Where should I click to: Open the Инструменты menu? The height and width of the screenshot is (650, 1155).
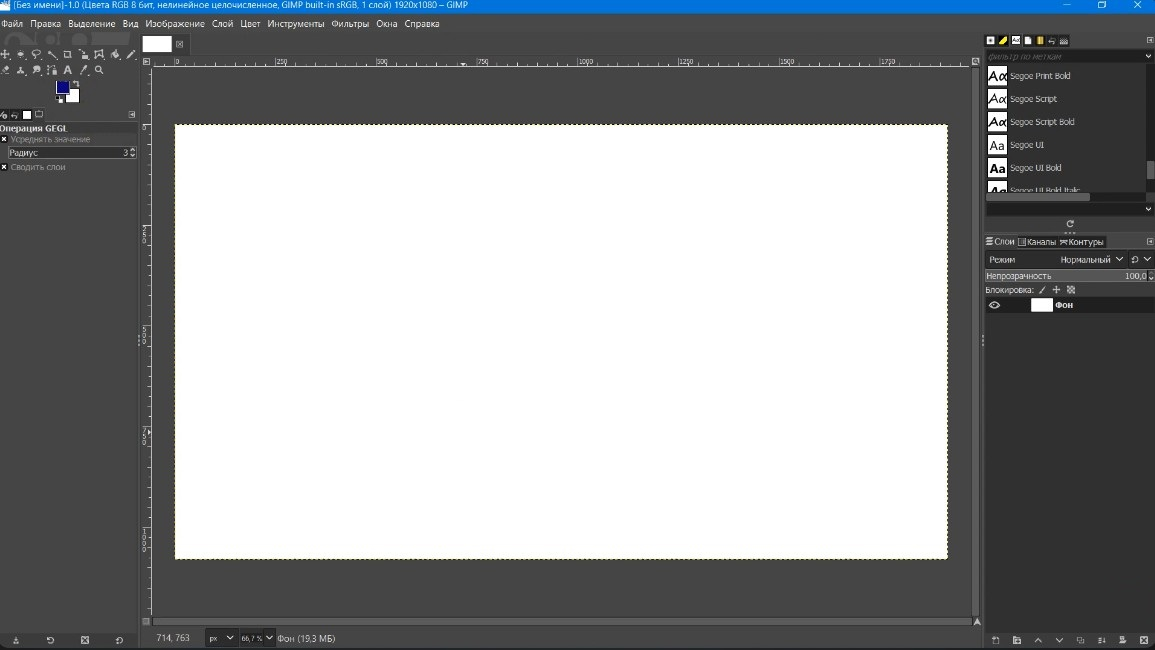pos(295,24)
